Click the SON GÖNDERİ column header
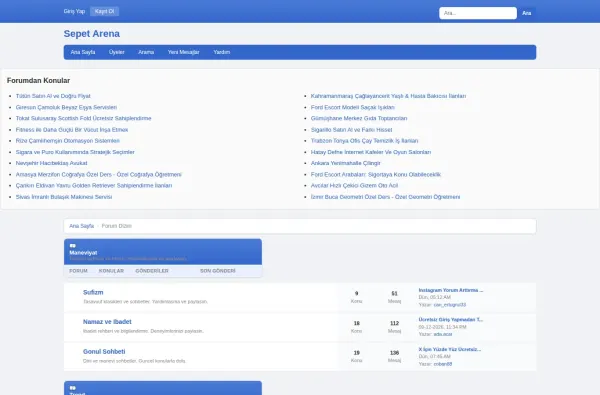Screen dimensions: 600x395 click(x=218, y=271)
